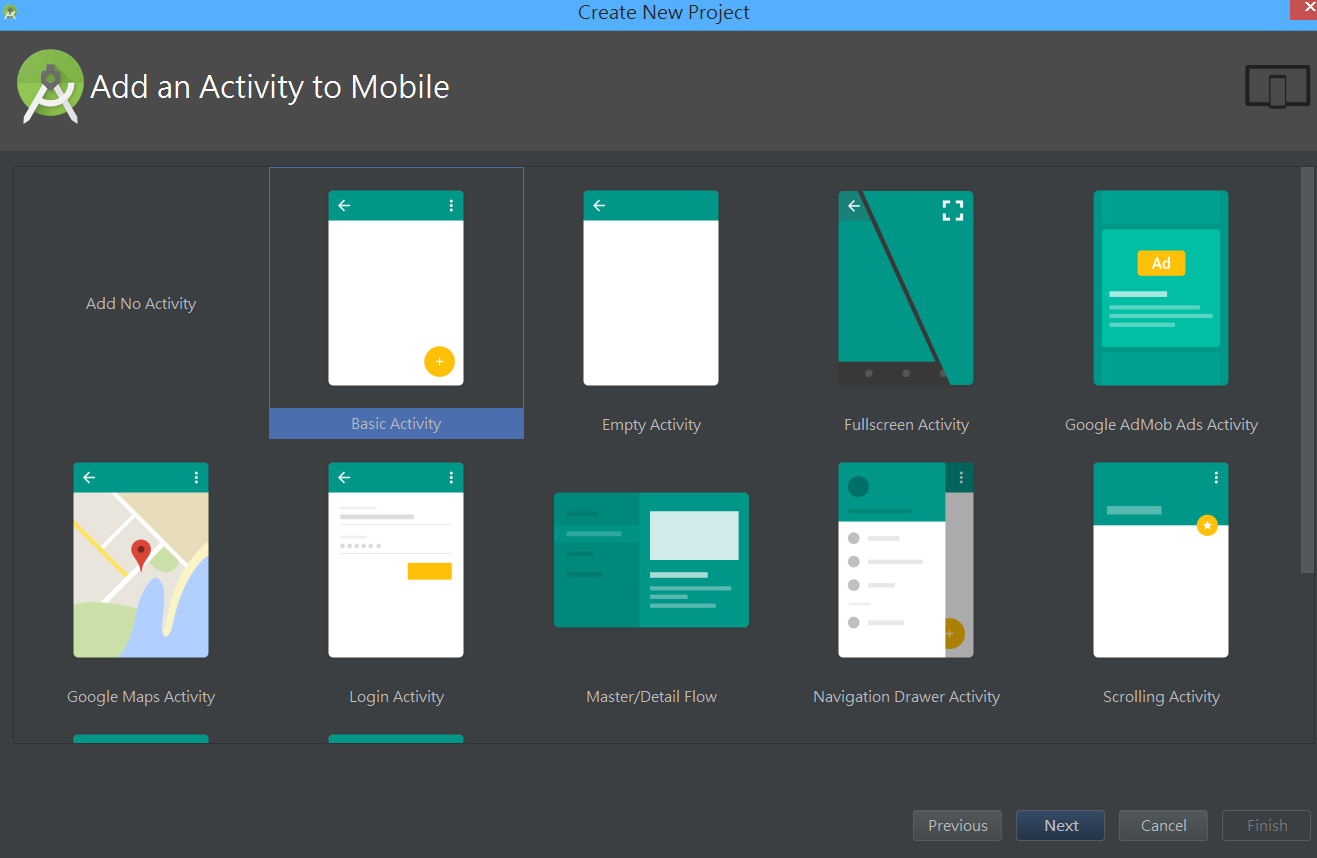Click the Google Maps Activity label

click(141, 697)
